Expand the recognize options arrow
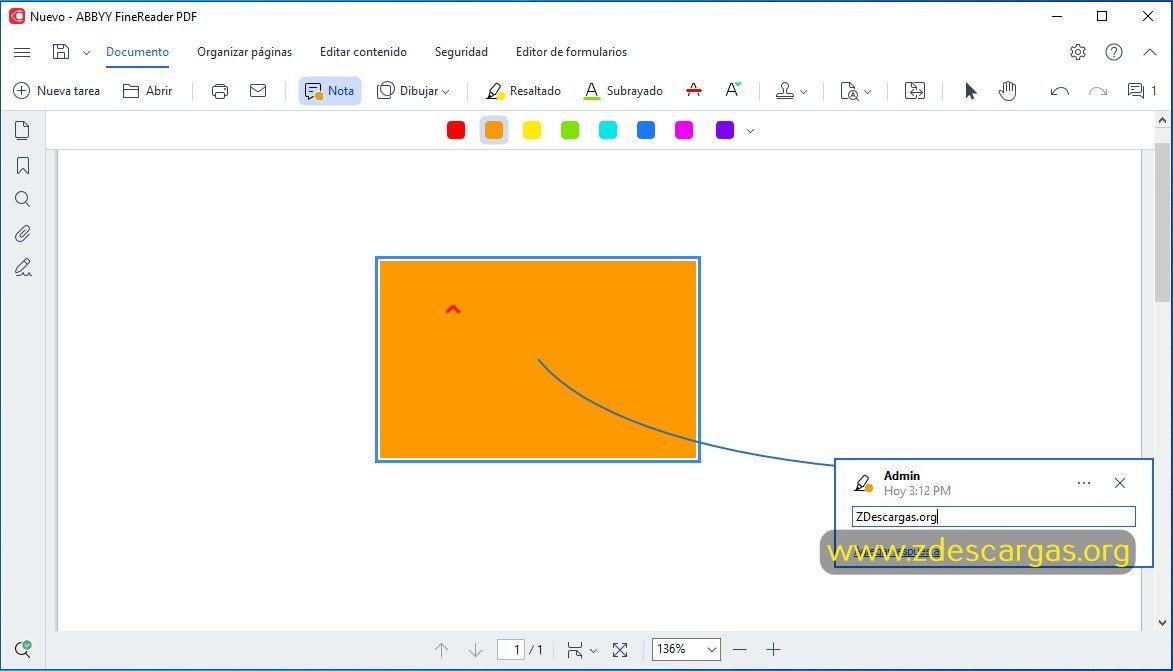 tap(868, 91)
